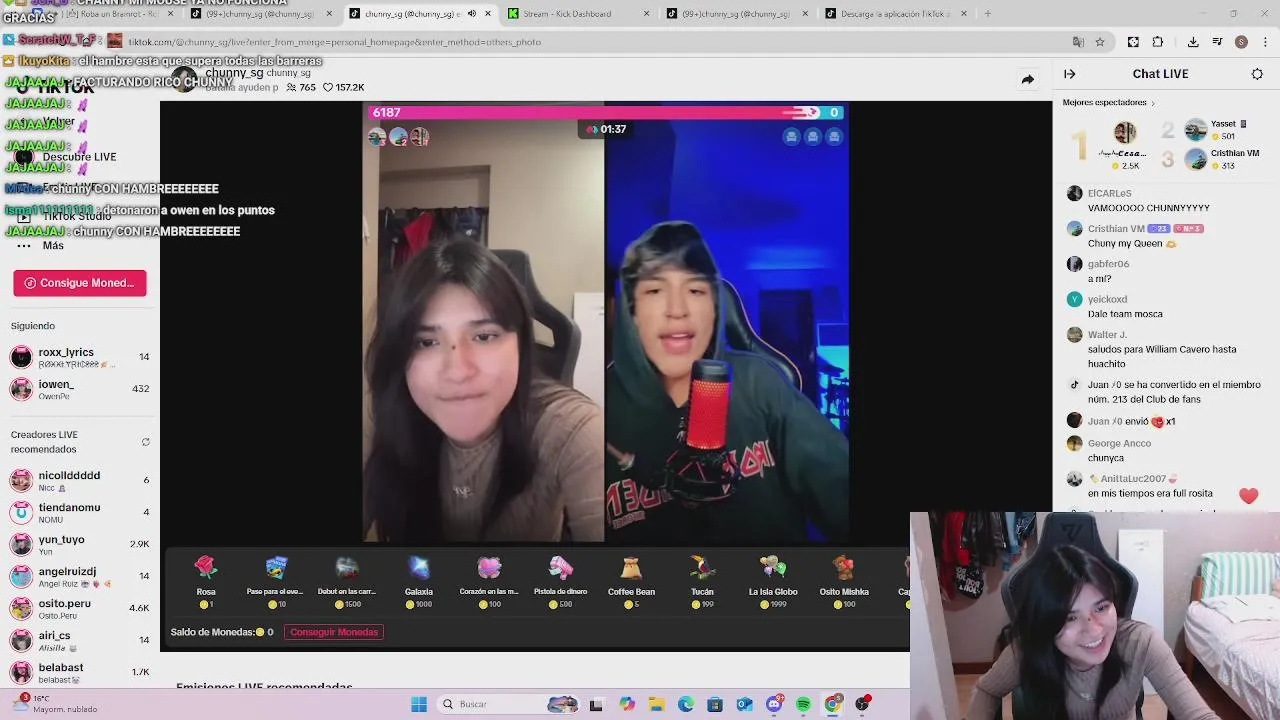This screenshot has width=1280, height=720.
Task: Click the share arrow icon above the stream
Action: coord(1027,79)
